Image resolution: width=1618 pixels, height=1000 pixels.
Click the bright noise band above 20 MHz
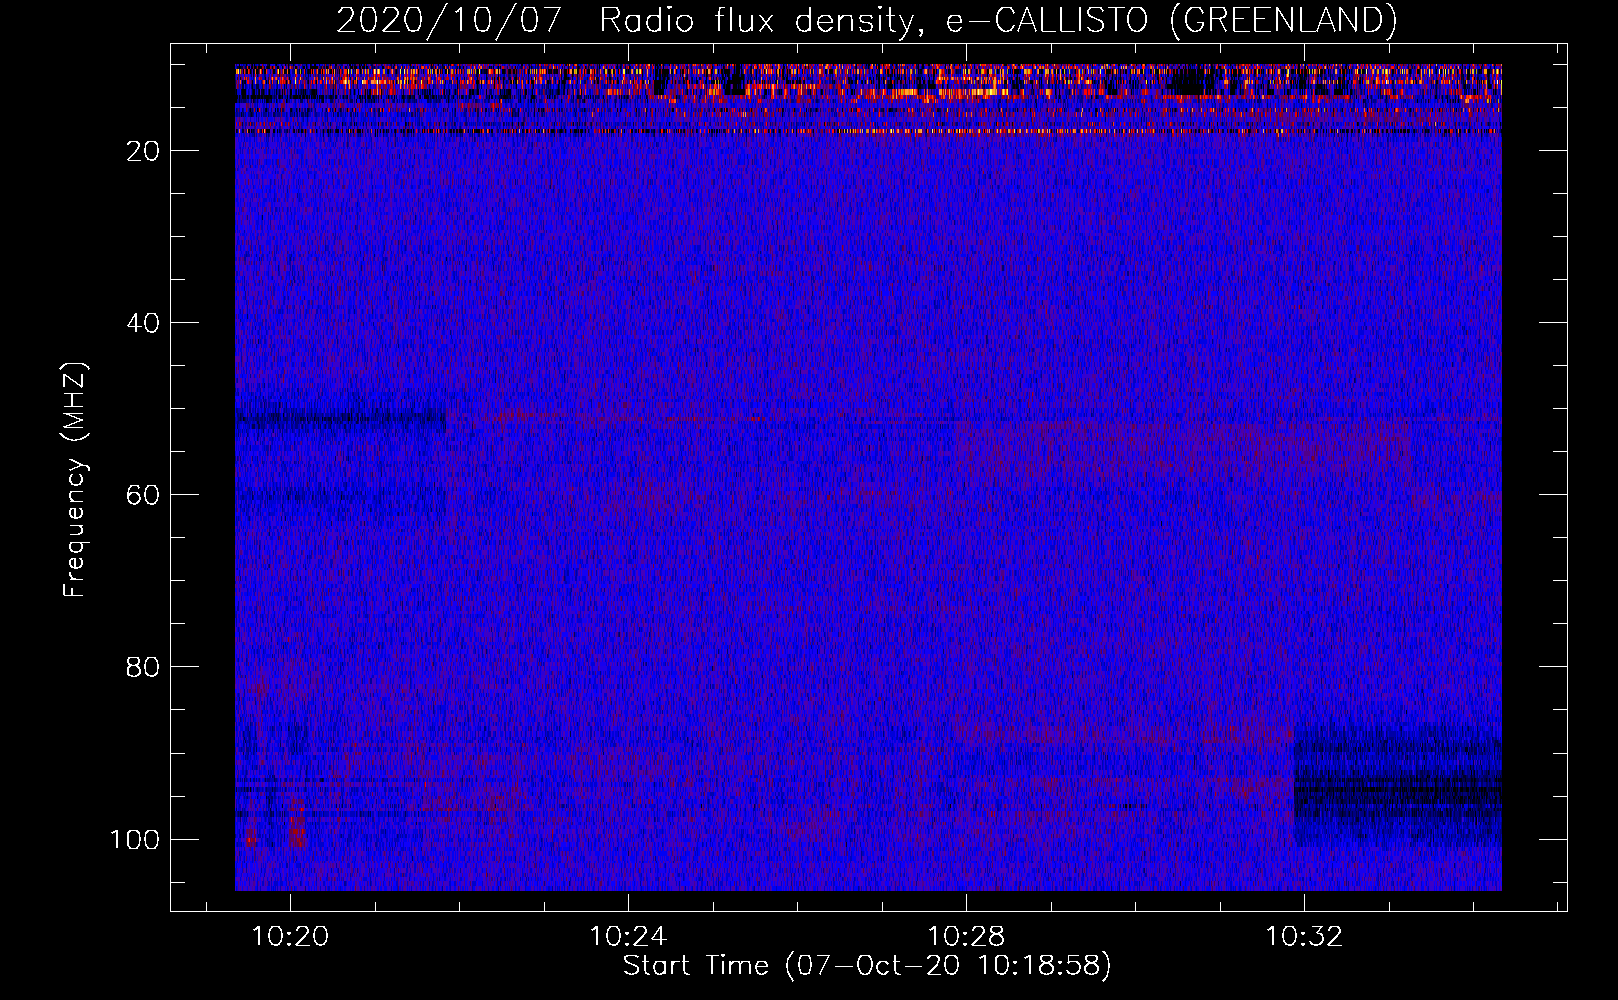click(868, 99)
